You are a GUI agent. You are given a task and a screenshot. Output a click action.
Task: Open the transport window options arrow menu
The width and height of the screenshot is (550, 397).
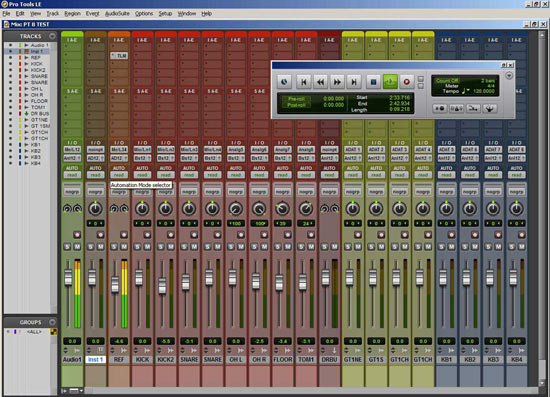509,76
